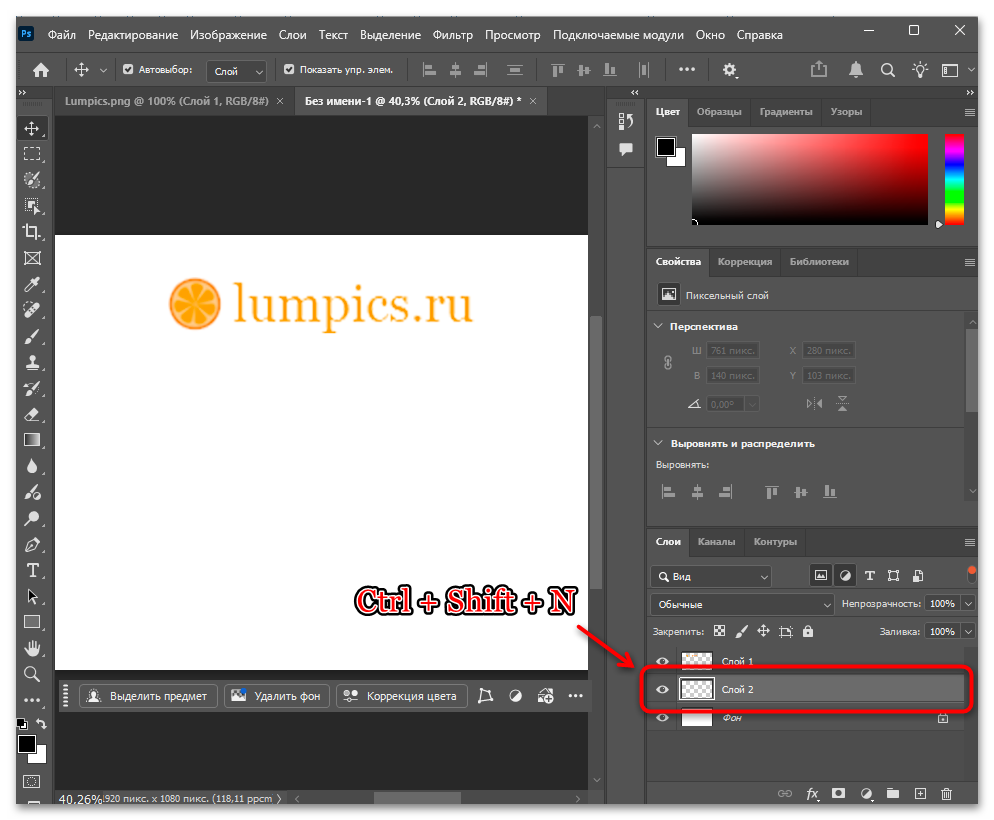Open the Обычные blend mode dropdown
The width and height of the screenshot is (994, 820).
(x=742, y=604)
